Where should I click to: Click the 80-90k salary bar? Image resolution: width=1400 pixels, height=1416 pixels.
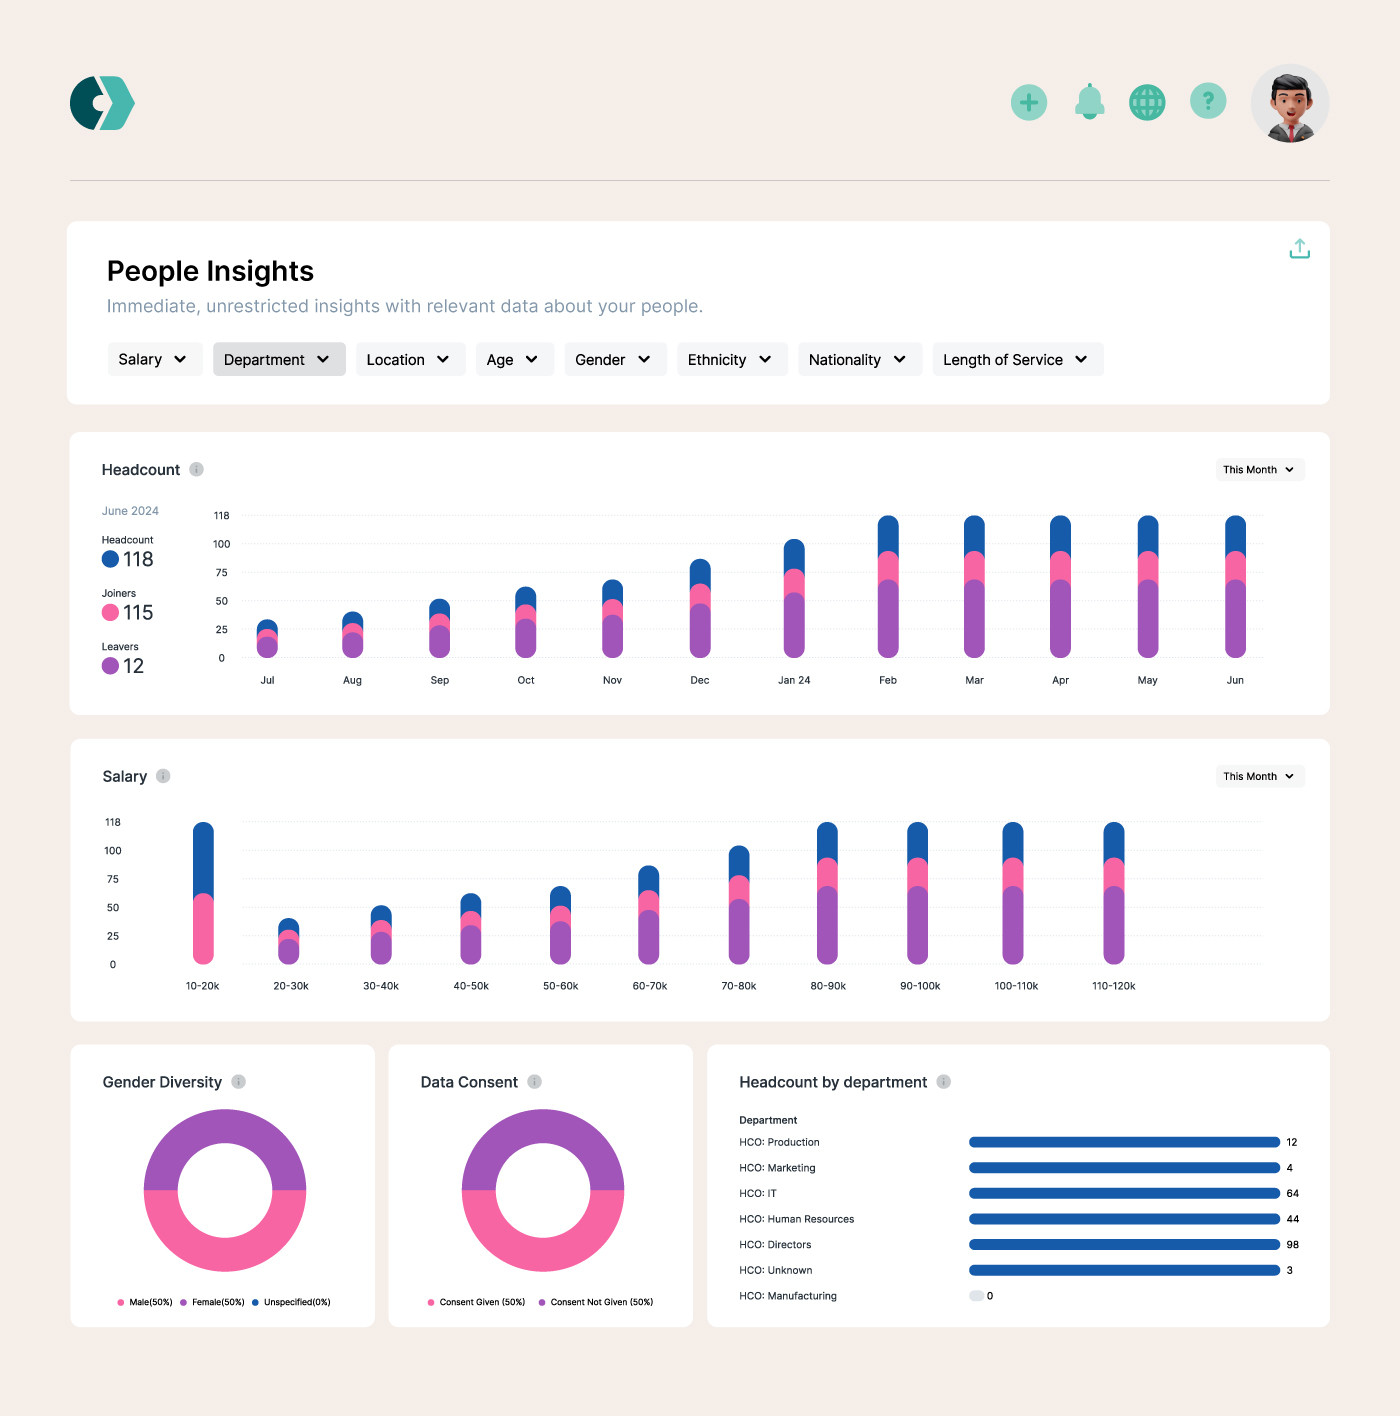click(827, 893)
